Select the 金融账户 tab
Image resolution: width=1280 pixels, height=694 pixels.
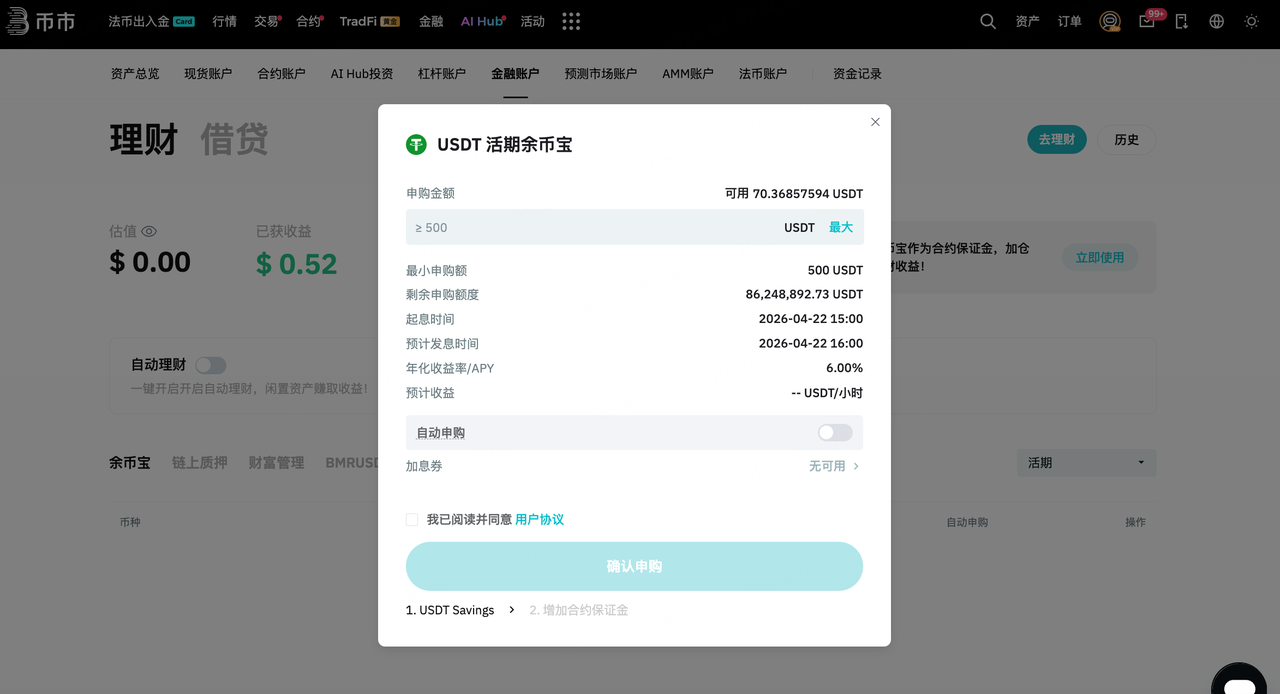(515, 74)
